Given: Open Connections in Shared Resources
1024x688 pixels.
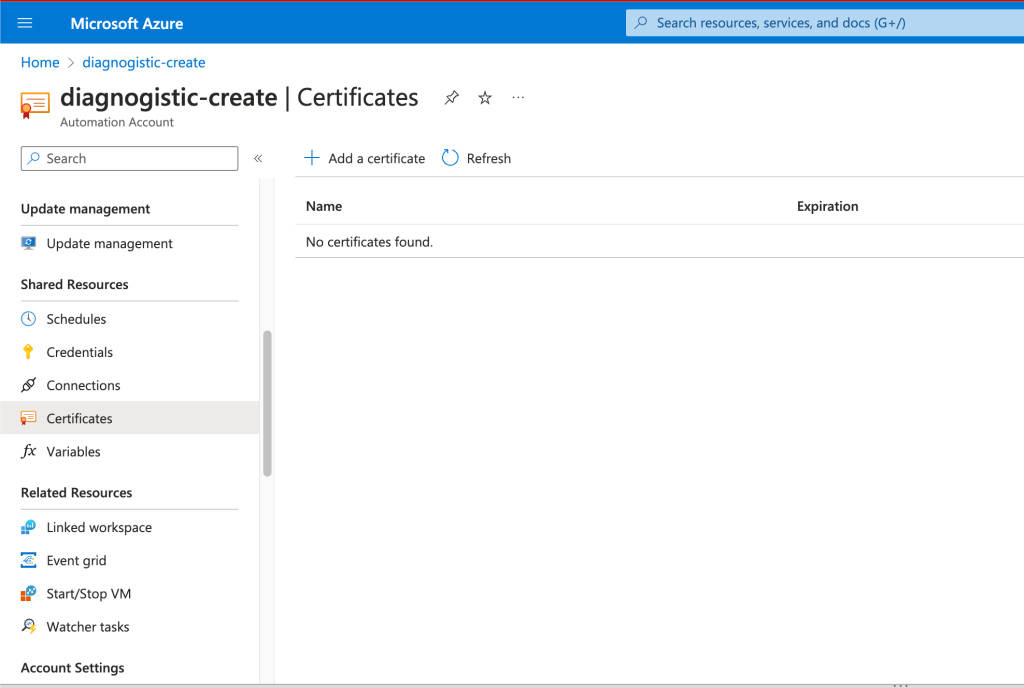Looking at the screenshot, I should coord(129,386).
